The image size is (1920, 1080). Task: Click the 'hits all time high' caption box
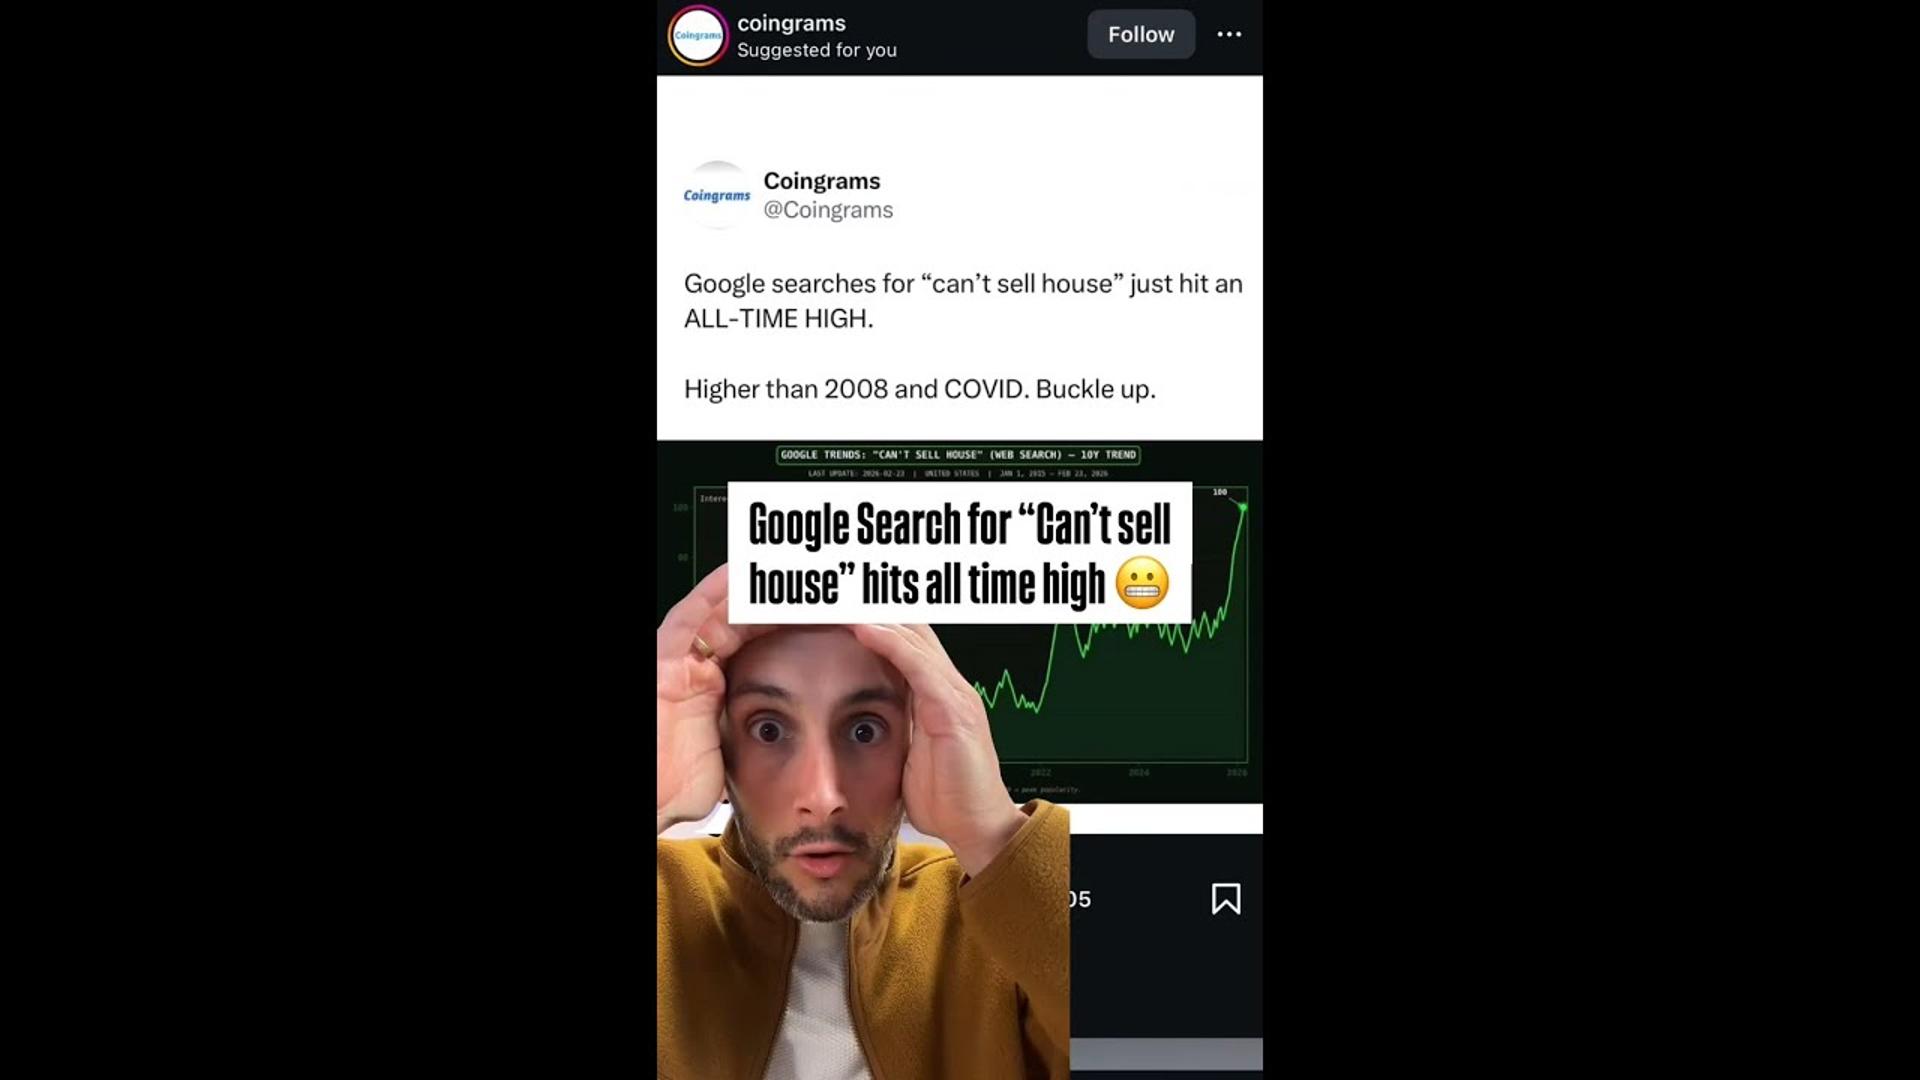tap(959, 553)
